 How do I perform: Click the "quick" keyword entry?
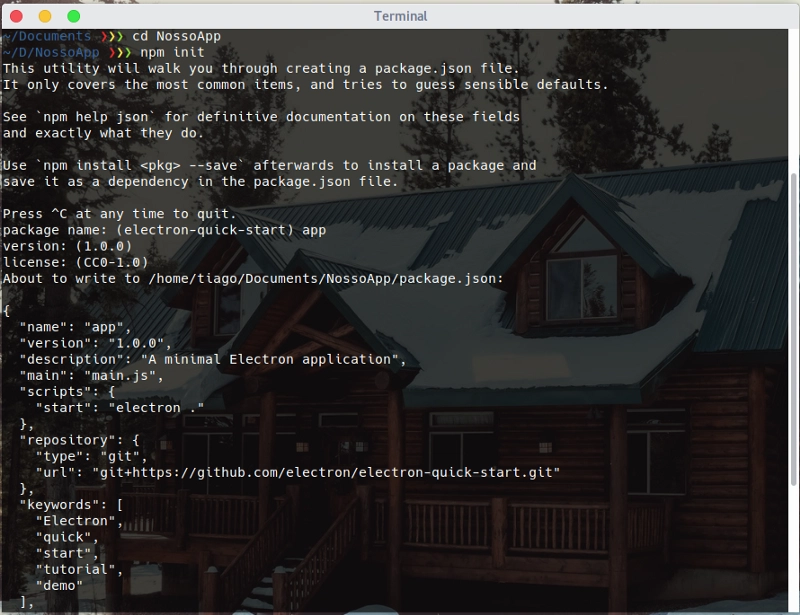pyautogui.click(x=67, y=537)
